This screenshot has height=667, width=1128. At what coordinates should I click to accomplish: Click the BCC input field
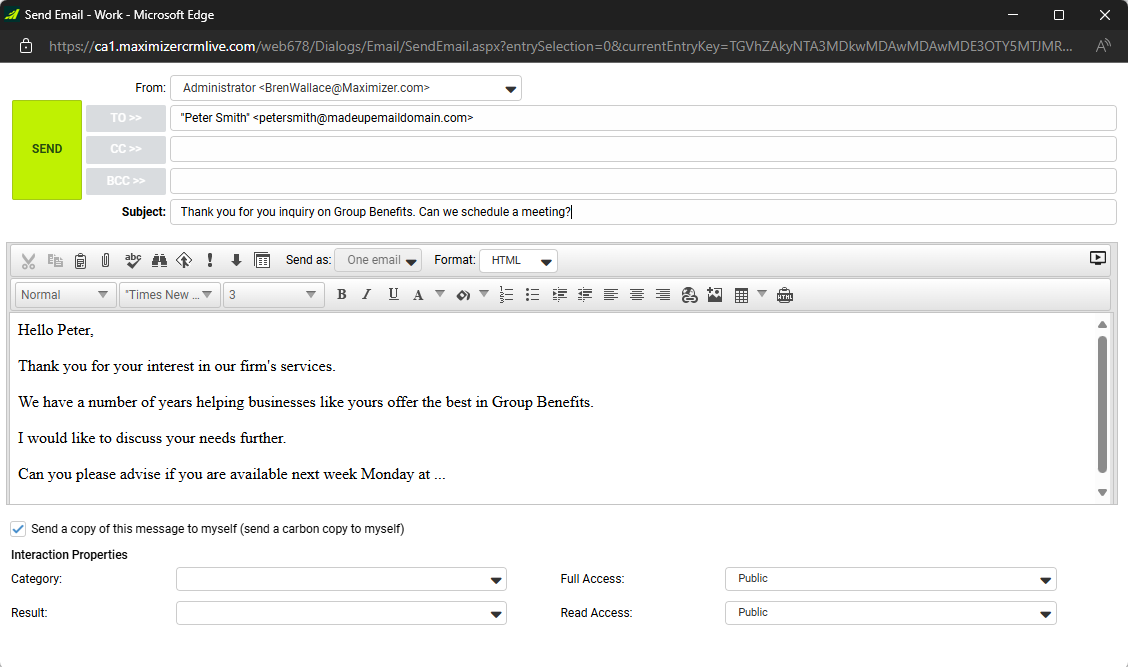pos(643,181)
